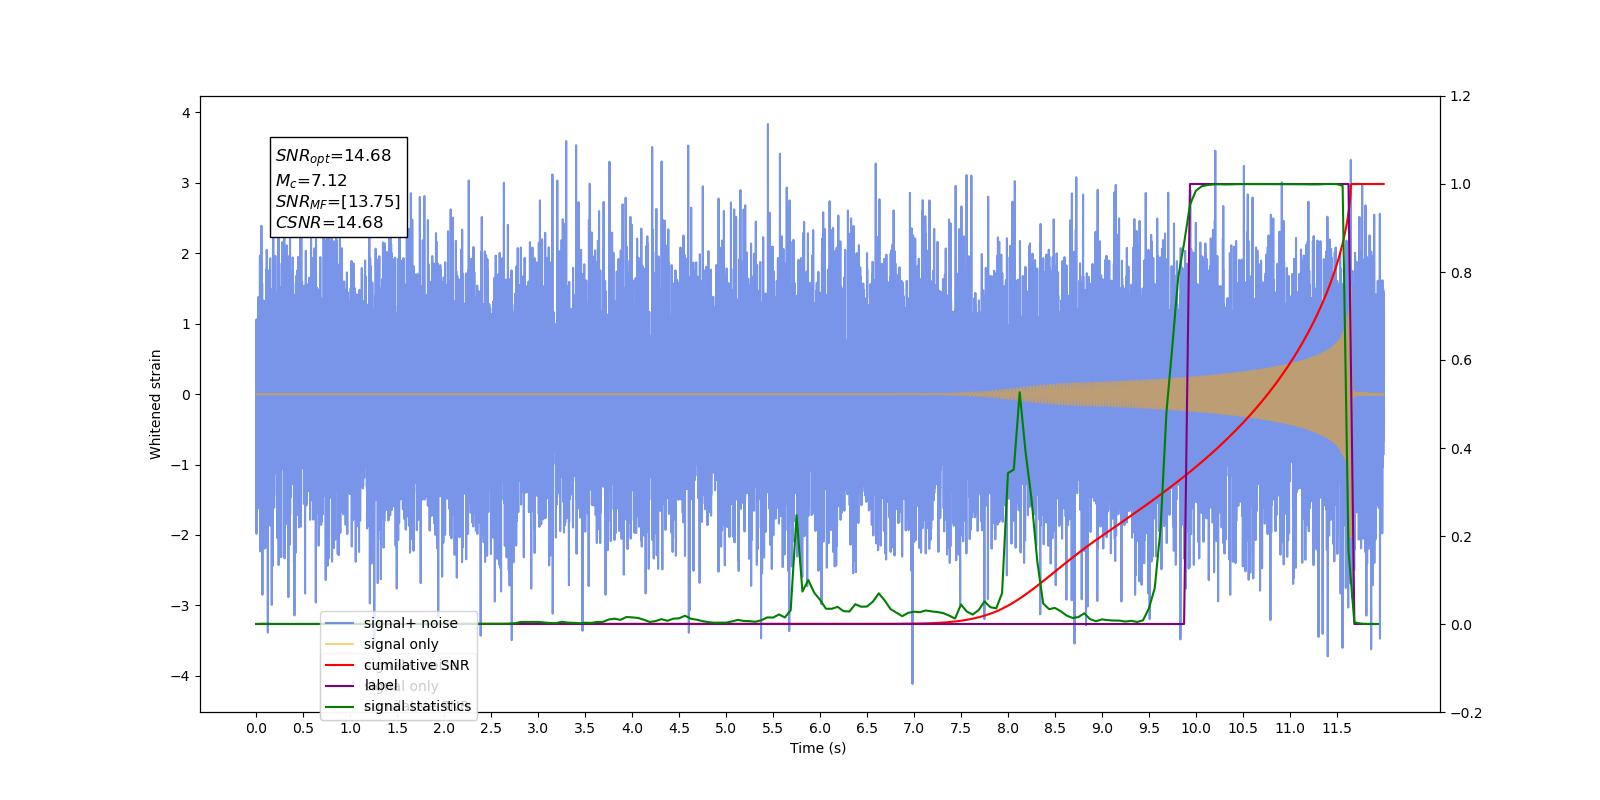Click x-axis tick label 4.5
This screenshot has width=1600, height=800.
click(x=679, y=728)
